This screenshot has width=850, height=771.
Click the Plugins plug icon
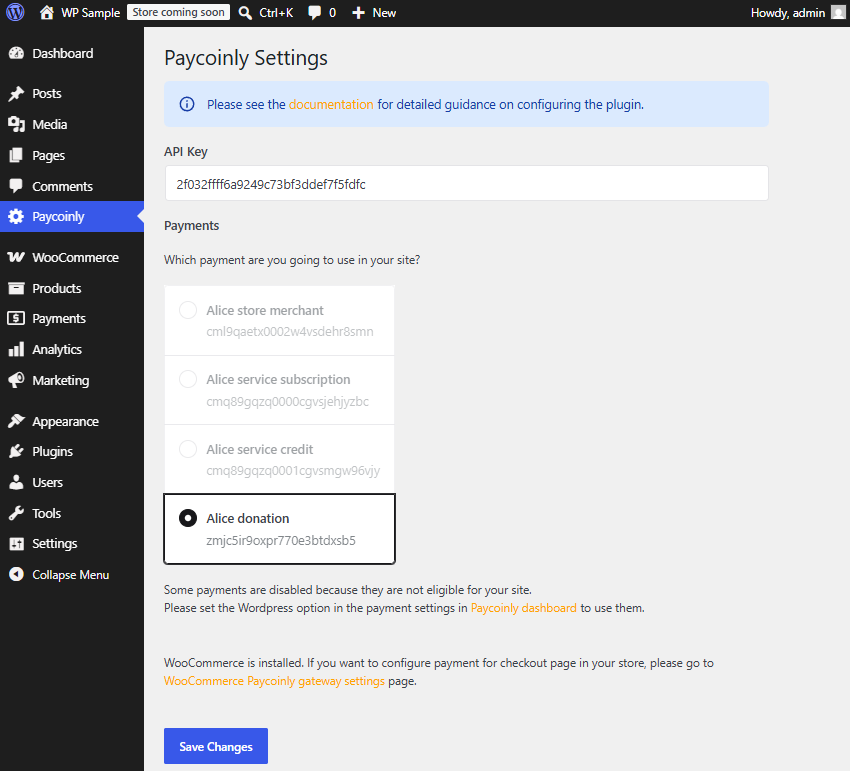click(x=16, y=451)
